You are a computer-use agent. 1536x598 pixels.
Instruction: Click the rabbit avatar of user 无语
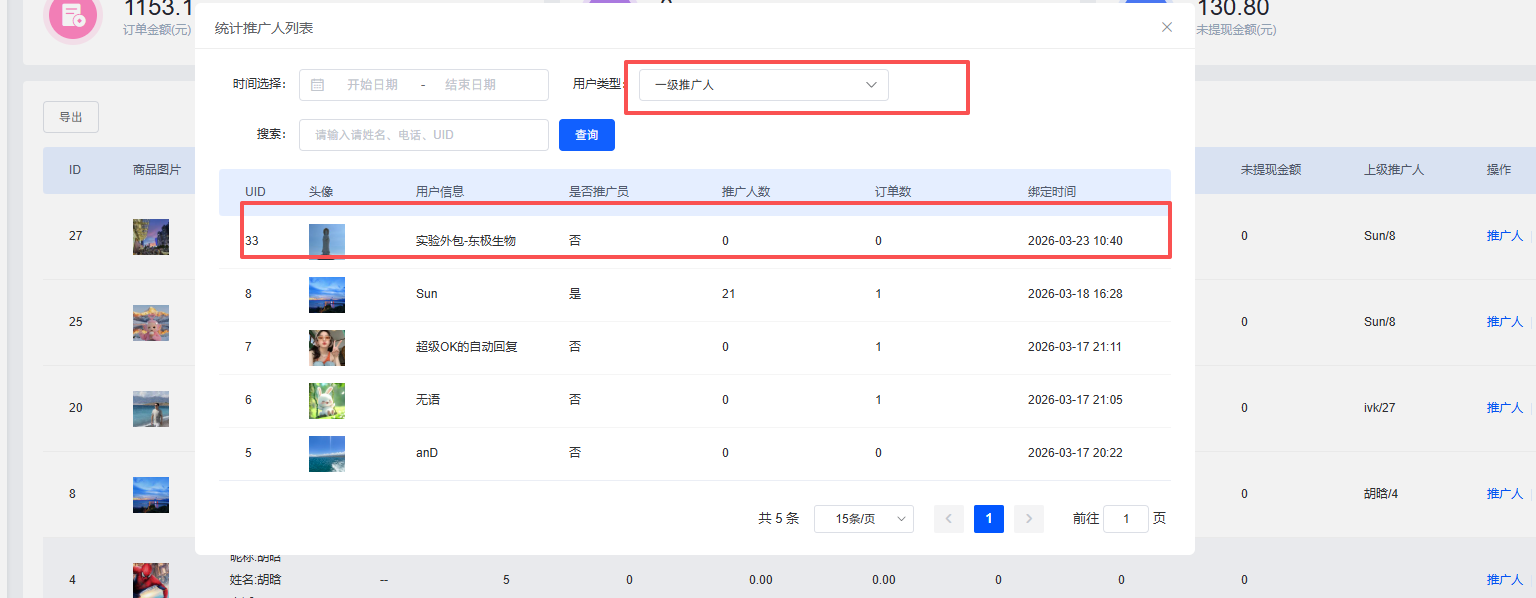(x=327, y=400)
